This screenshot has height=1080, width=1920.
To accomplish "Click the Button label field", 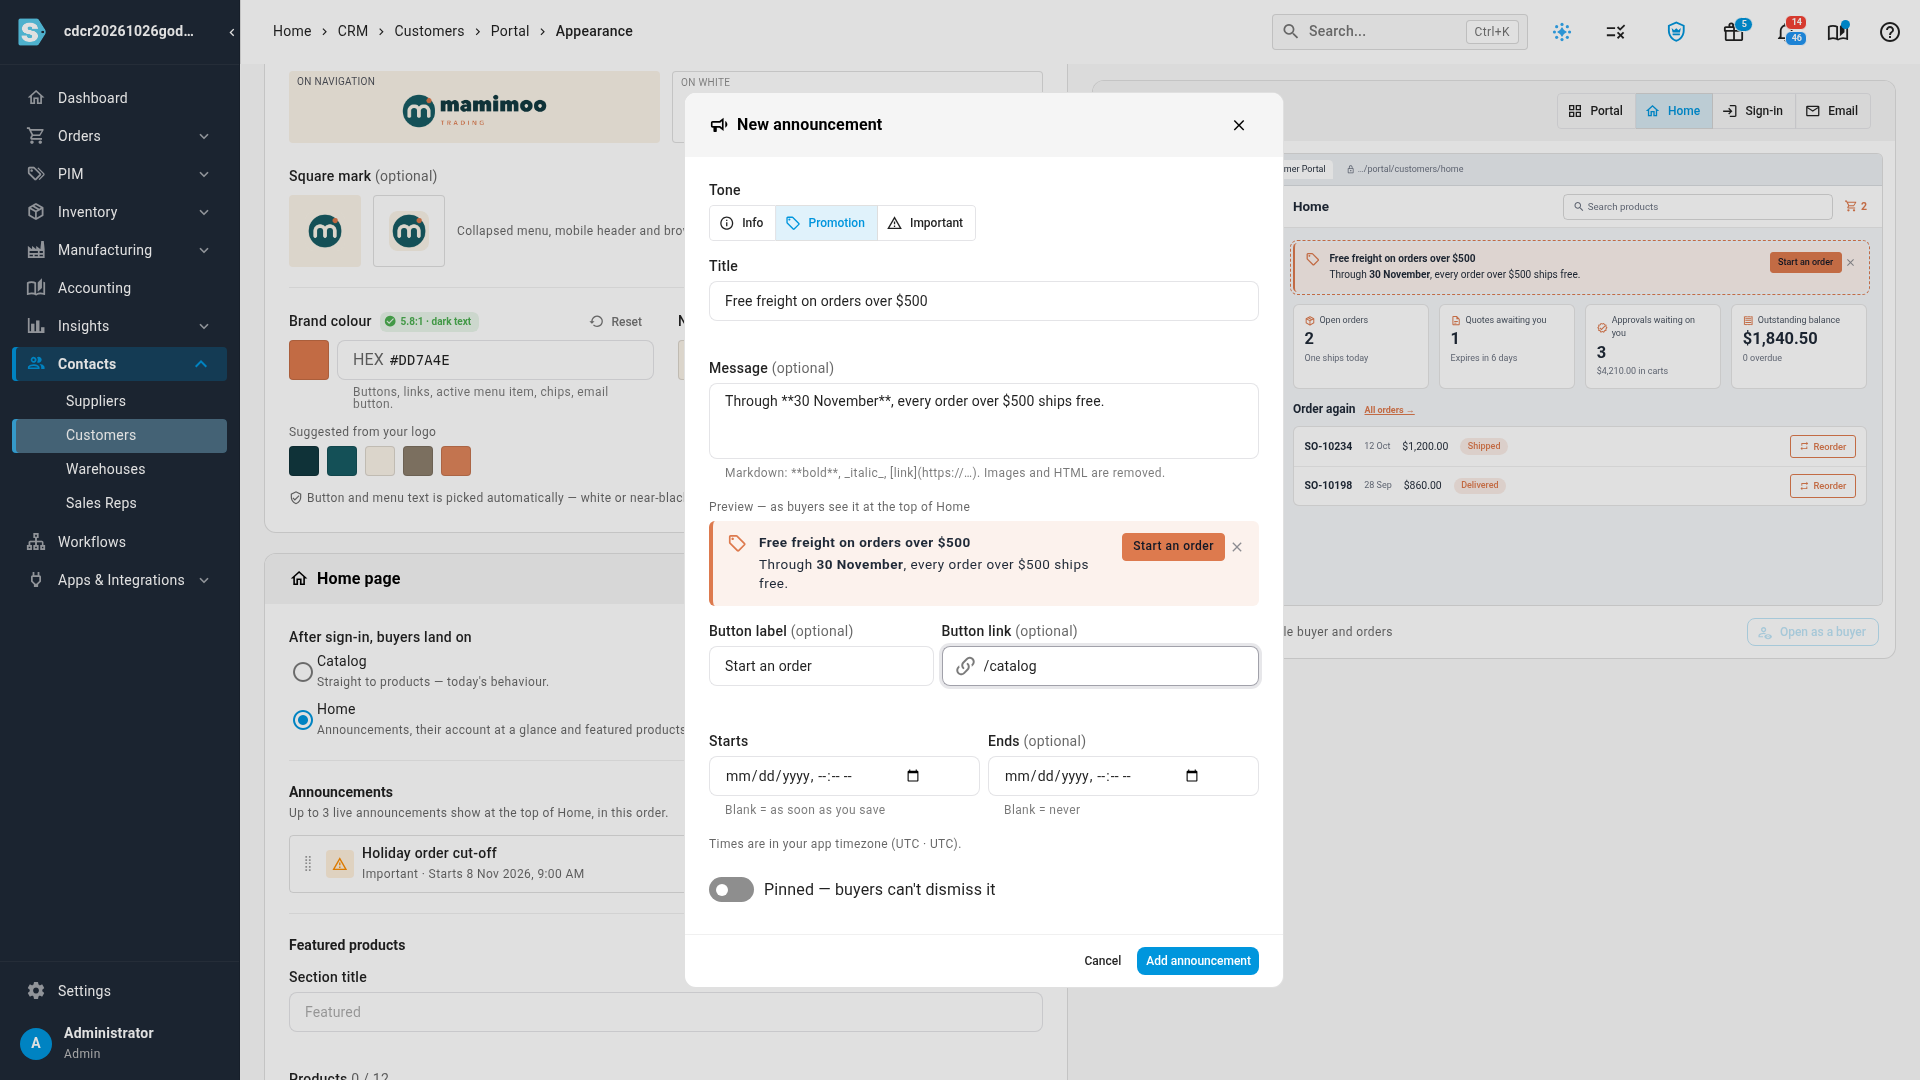I will pyautogui.click(x=821, y=666).
